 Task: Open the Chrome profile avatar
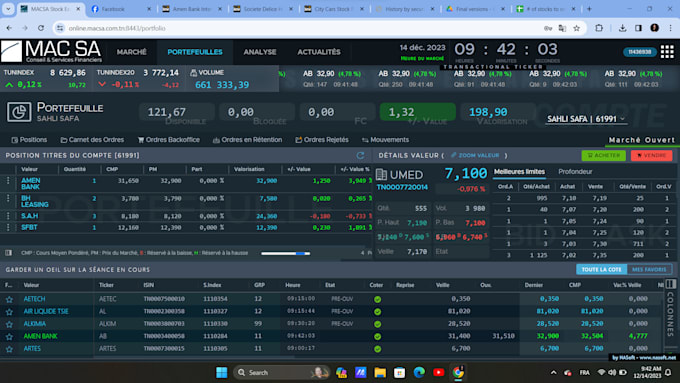click(x=654, y=28)
